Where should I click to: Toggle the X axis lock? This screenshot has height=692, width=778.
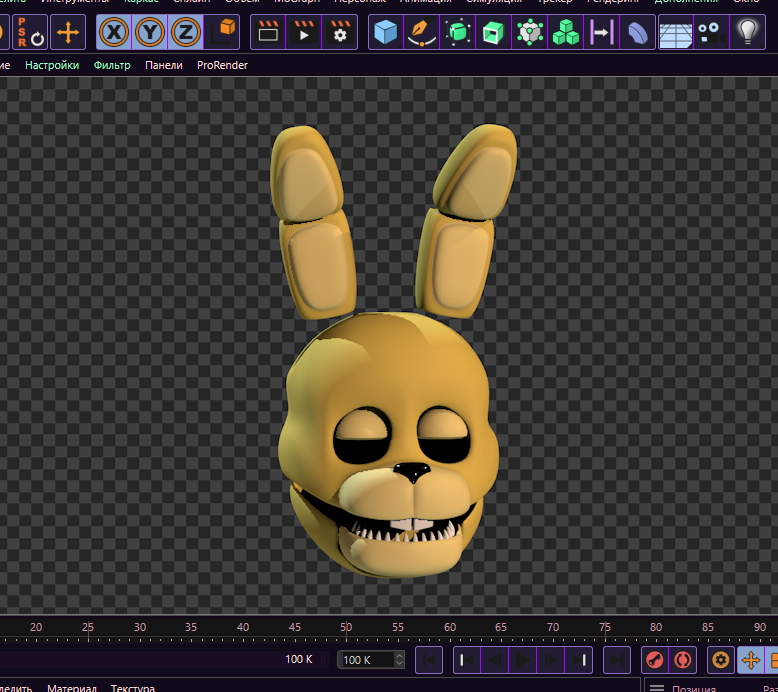pos(114,32)
